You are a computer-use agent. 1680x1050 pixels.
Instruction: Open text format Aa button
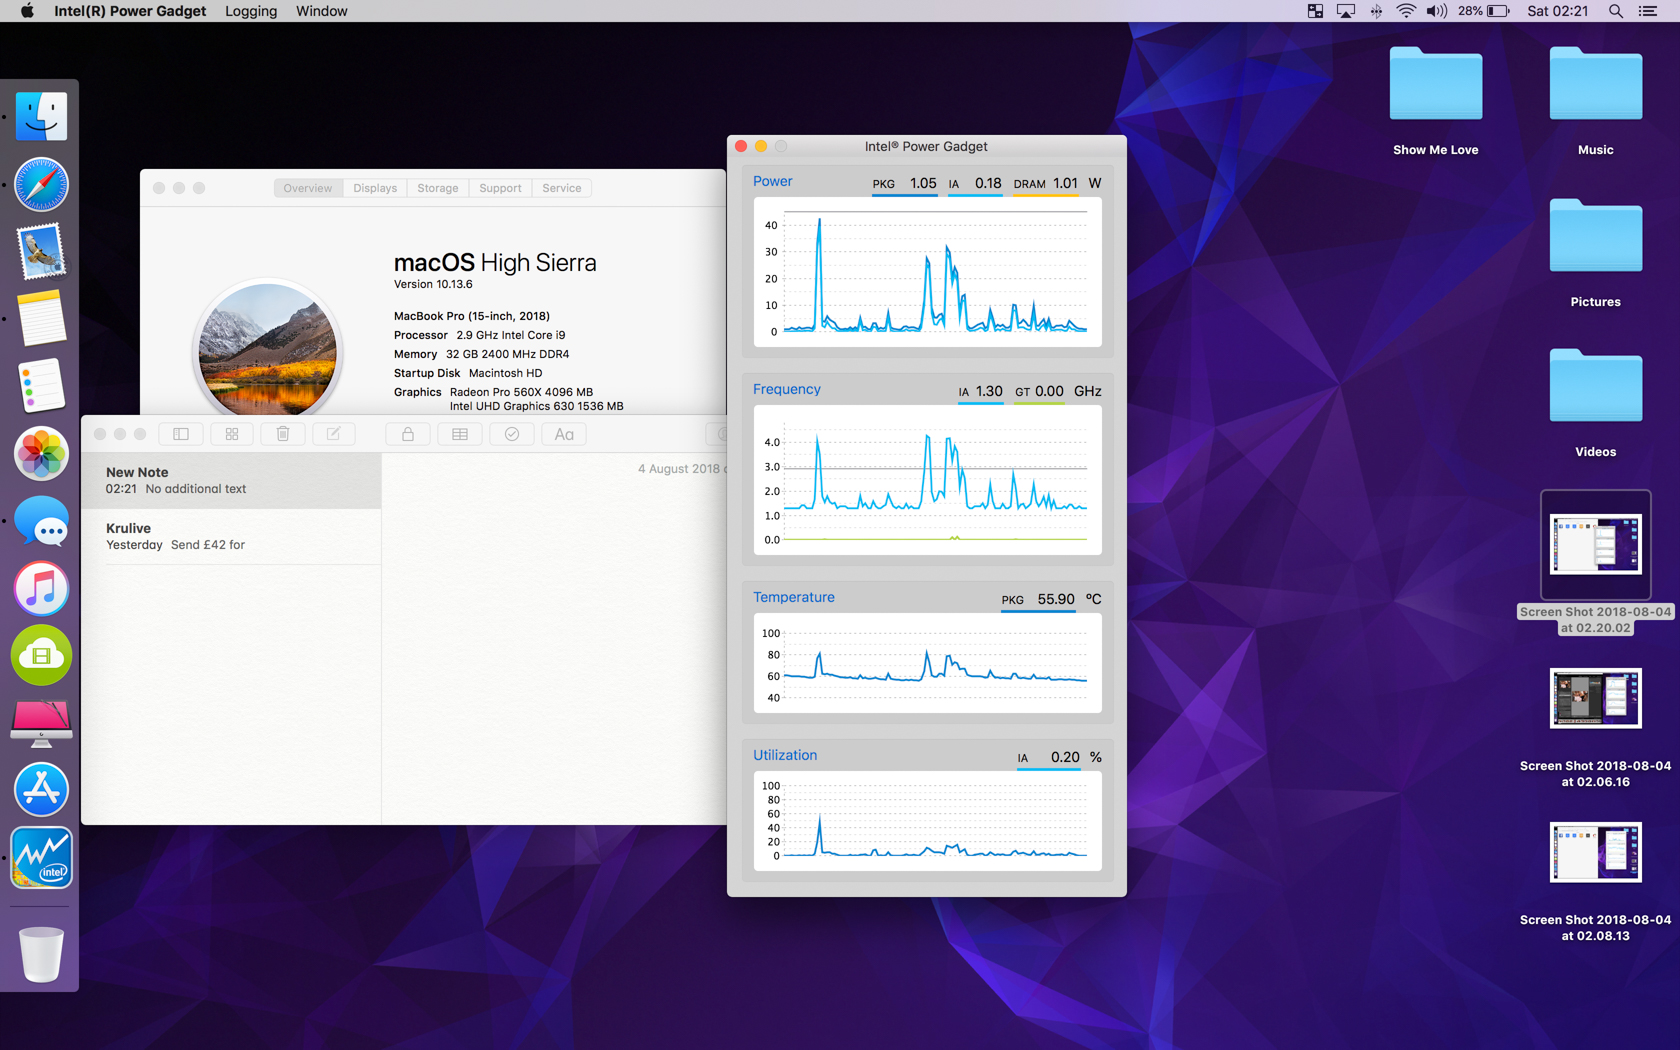(564, 434)
